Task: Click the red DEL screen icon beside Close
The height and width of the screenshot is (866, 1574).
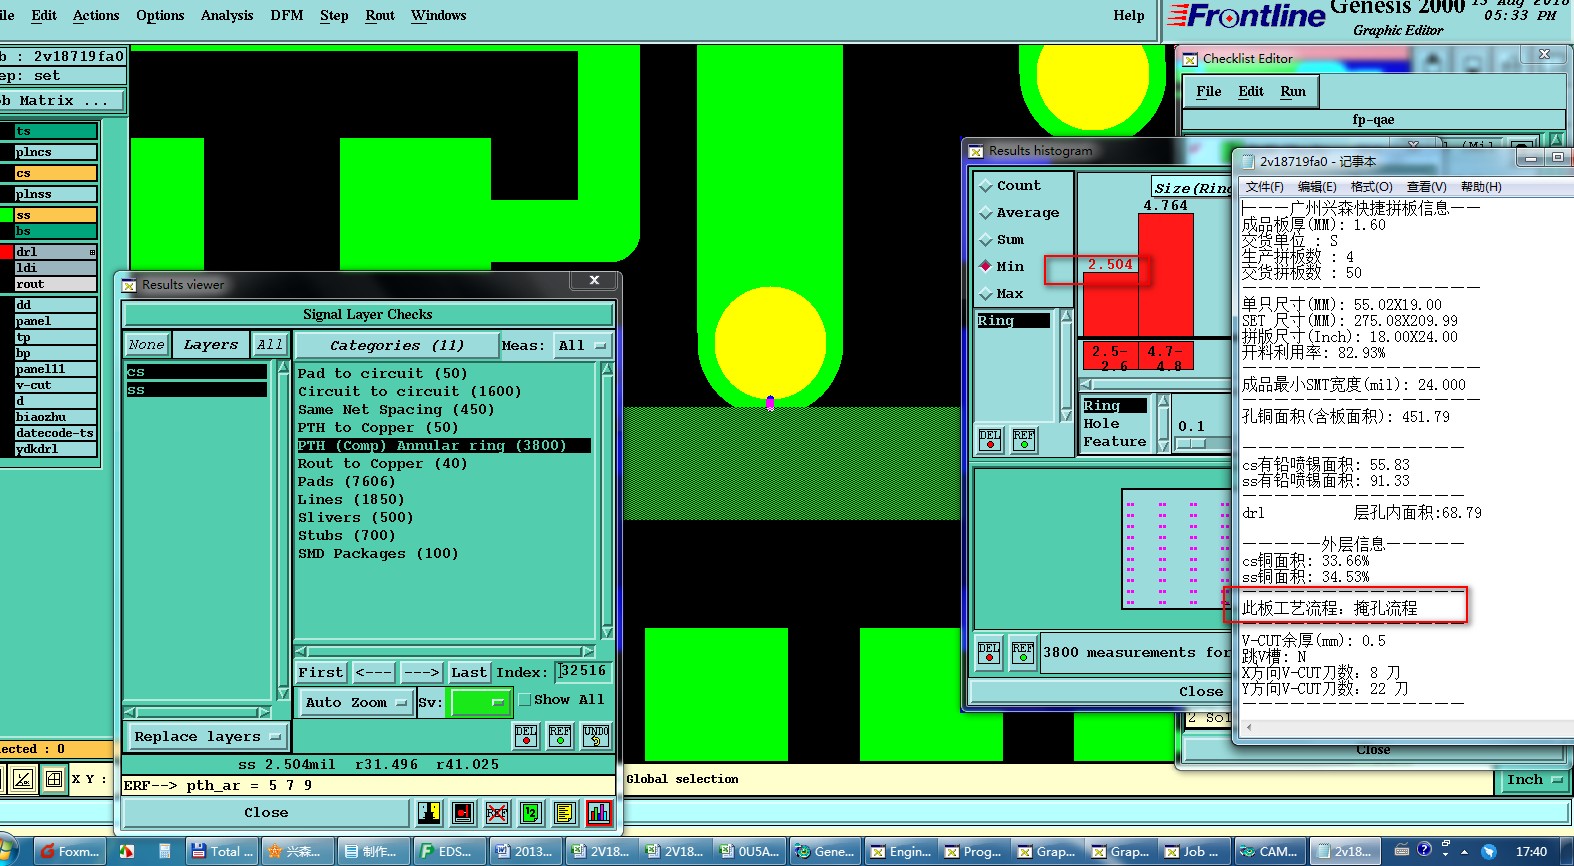Action: (463, 813)
